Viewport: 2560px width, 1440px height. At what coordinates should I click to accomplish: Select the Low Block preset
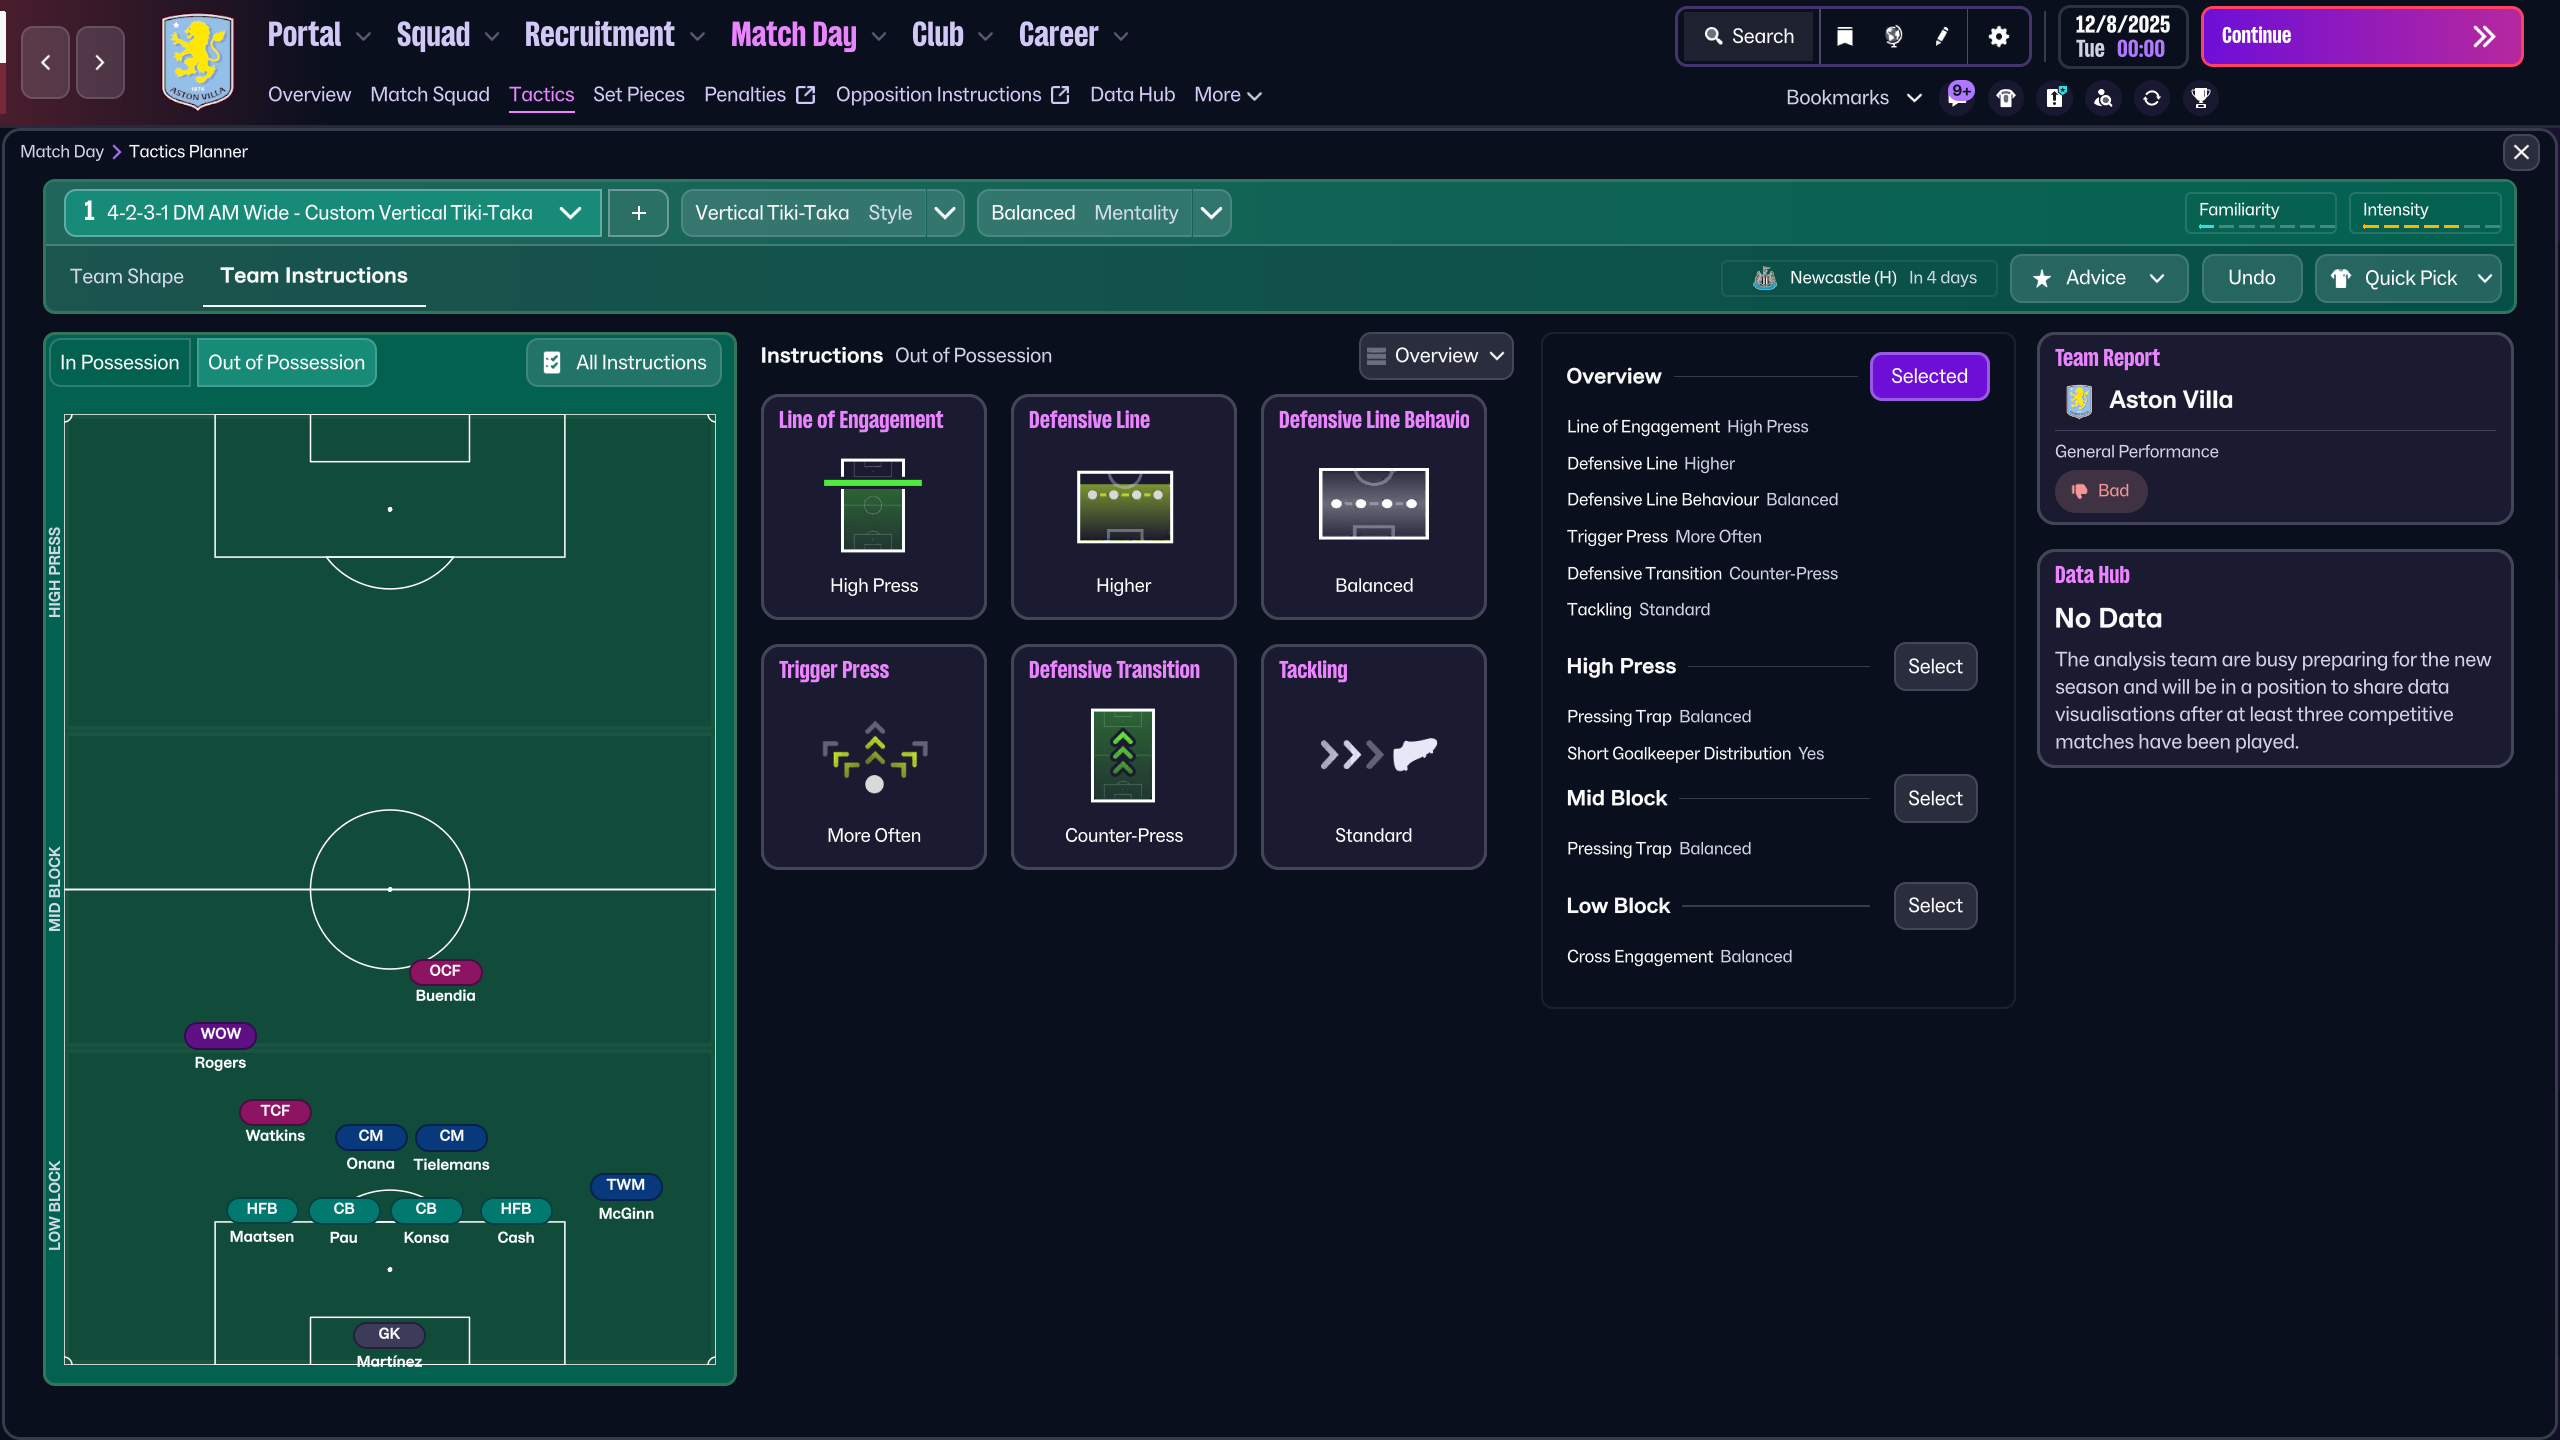[x=1935, y=905]
